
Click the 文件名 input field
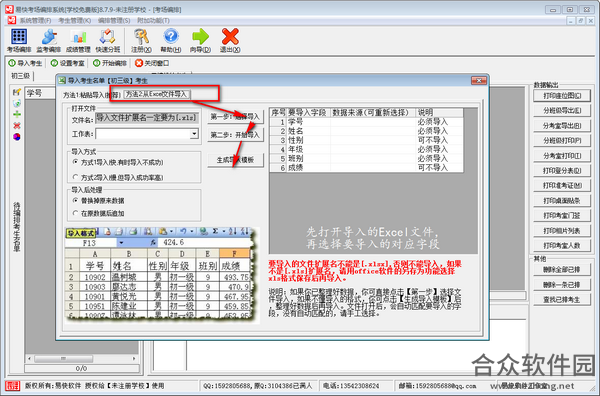click(147, 118)
